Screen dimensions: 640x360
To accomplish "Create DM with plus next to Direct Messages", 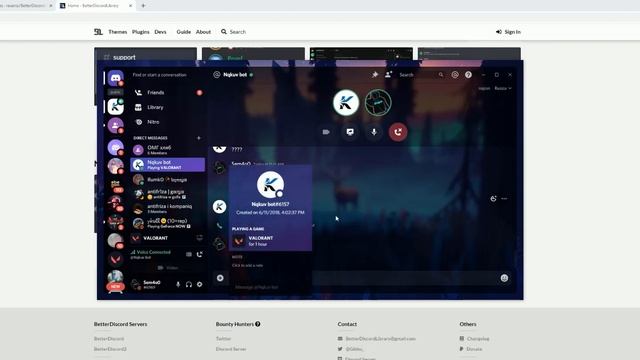I will click(199, 138).
